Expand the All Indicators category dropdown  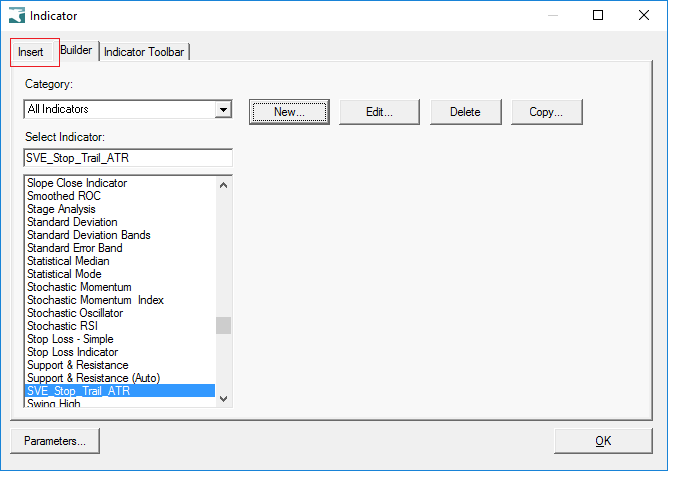[223, 109]
